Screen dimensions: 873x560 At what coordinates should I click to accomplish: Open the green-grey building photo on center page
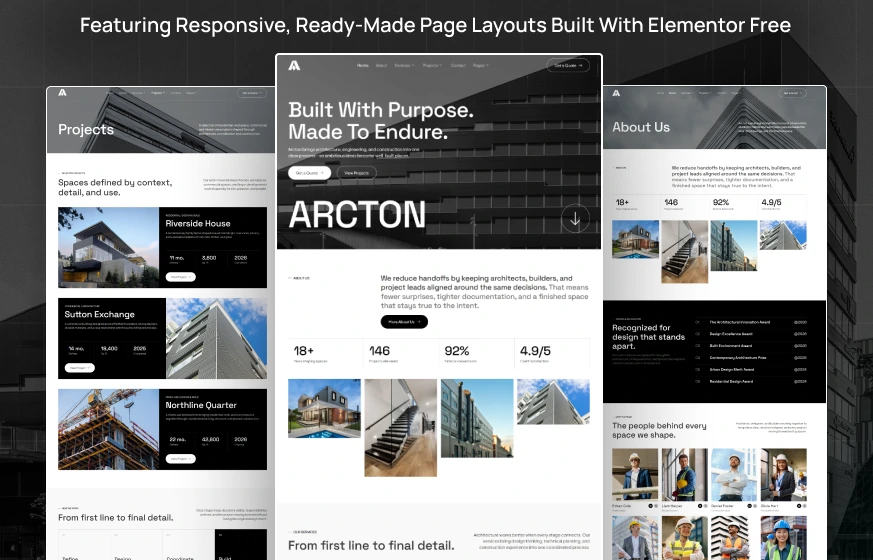tap(477, 418)
